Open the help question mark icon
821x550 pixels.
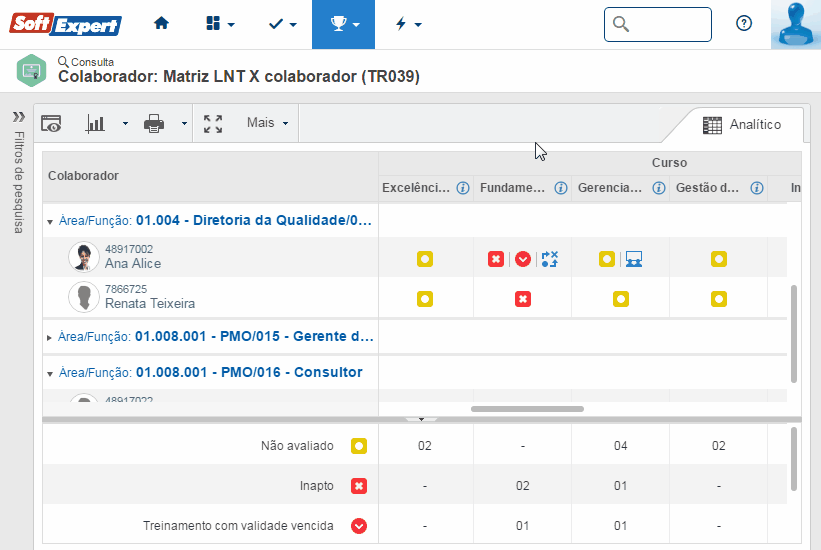tap(744, 24)
